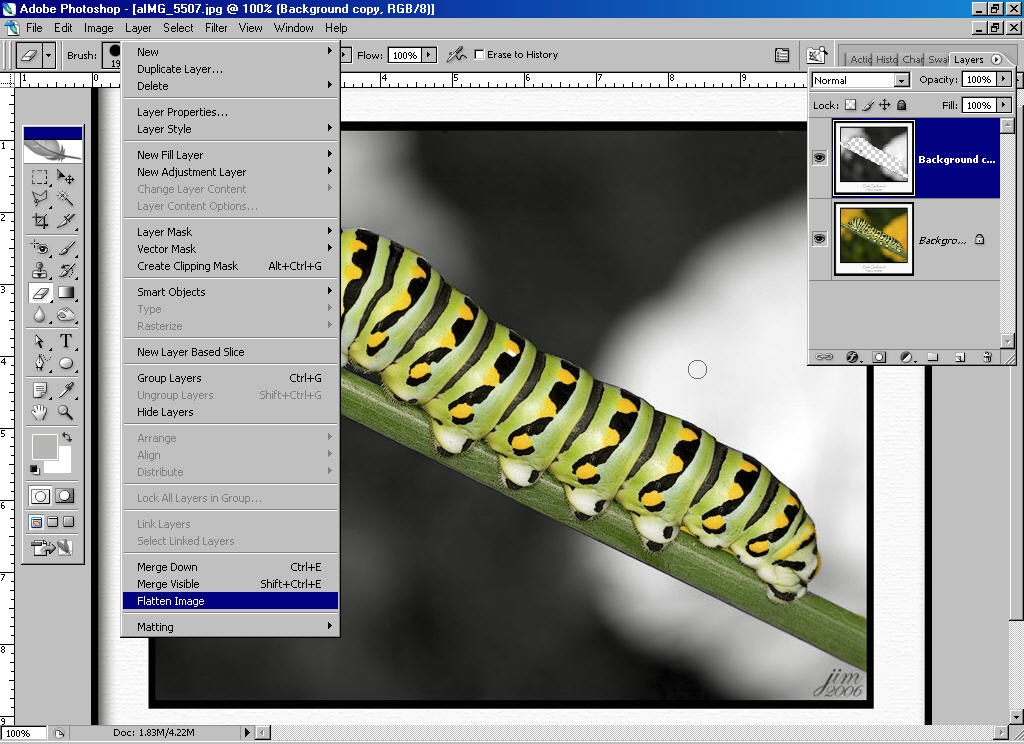Switch to Quick Mask mode
This screenshot has height=744, width=1024.
click(x=65, y=496)
